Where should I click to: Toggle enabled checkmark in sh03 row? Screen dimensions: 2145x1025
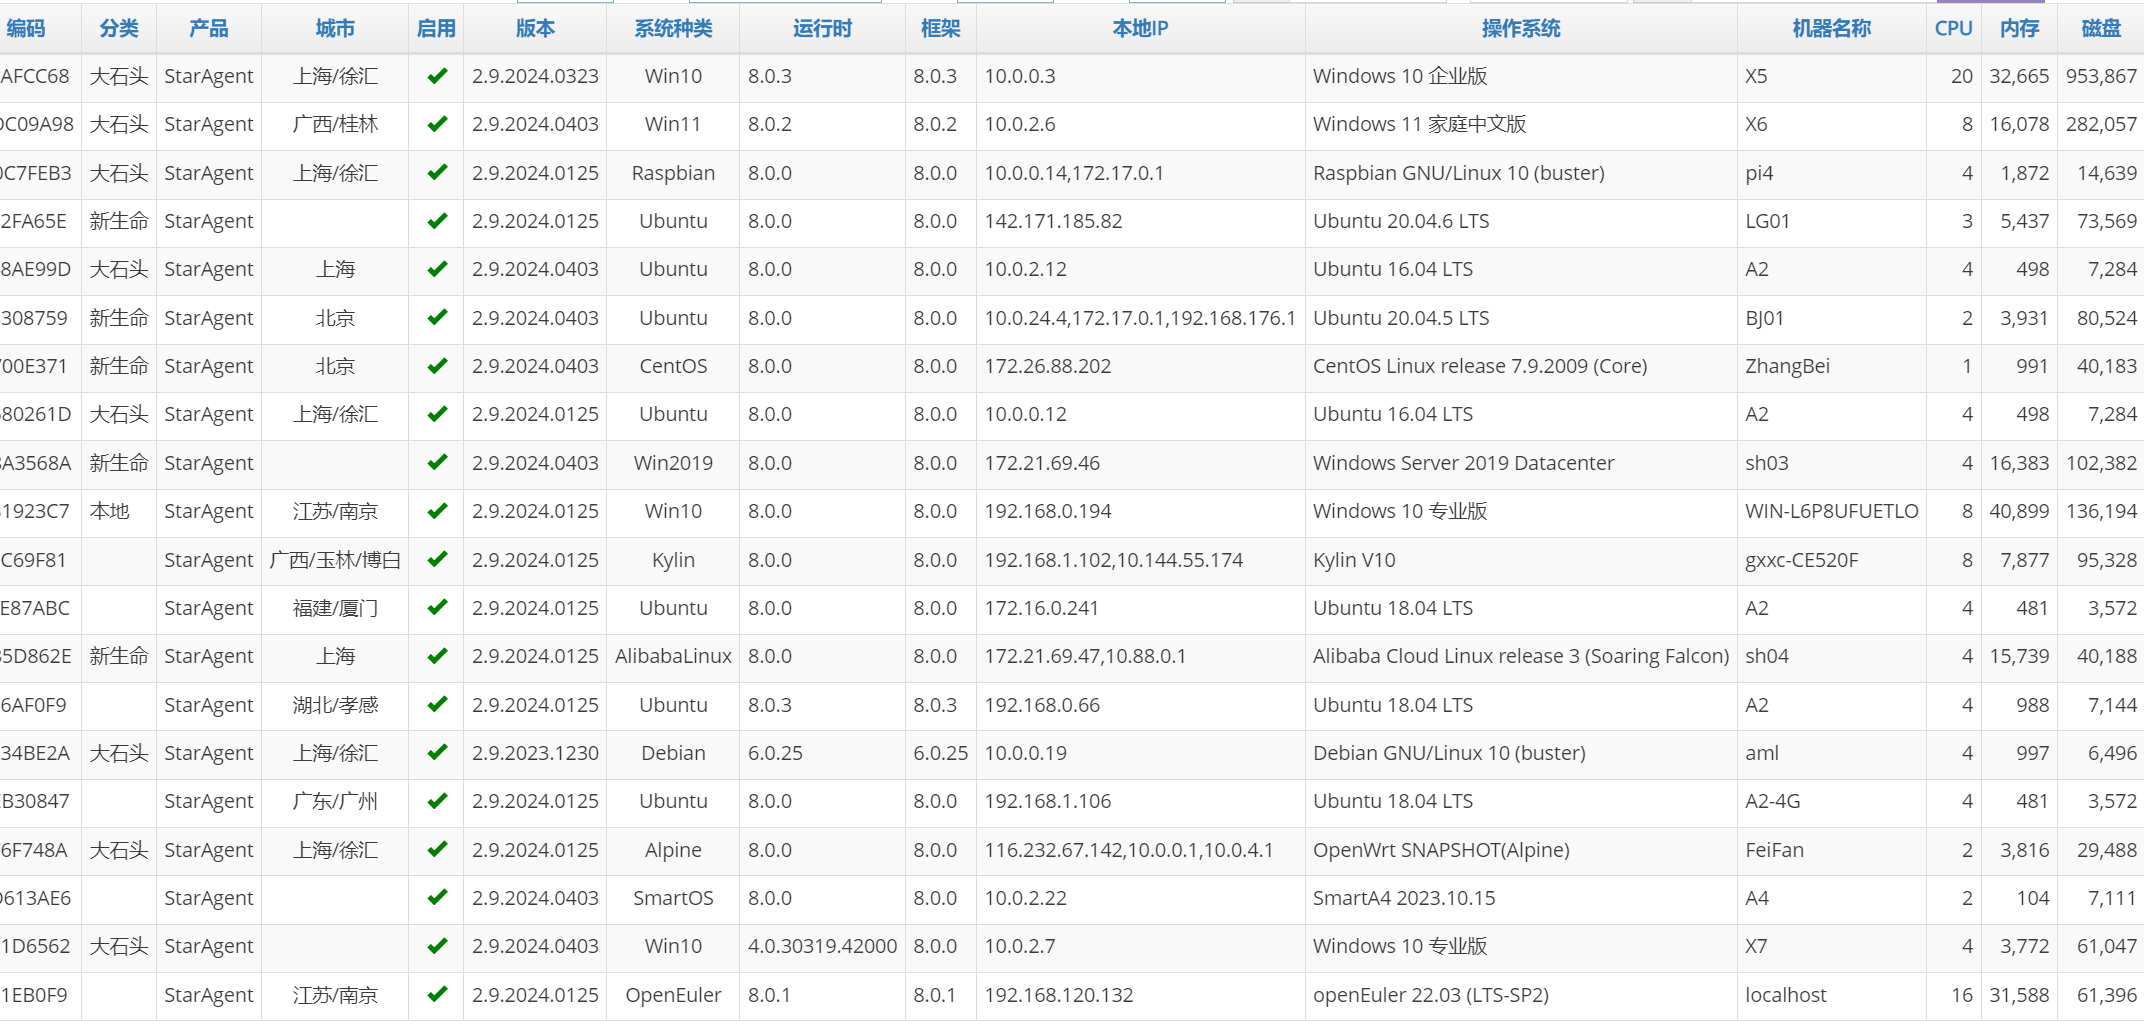tap(437, 463)
